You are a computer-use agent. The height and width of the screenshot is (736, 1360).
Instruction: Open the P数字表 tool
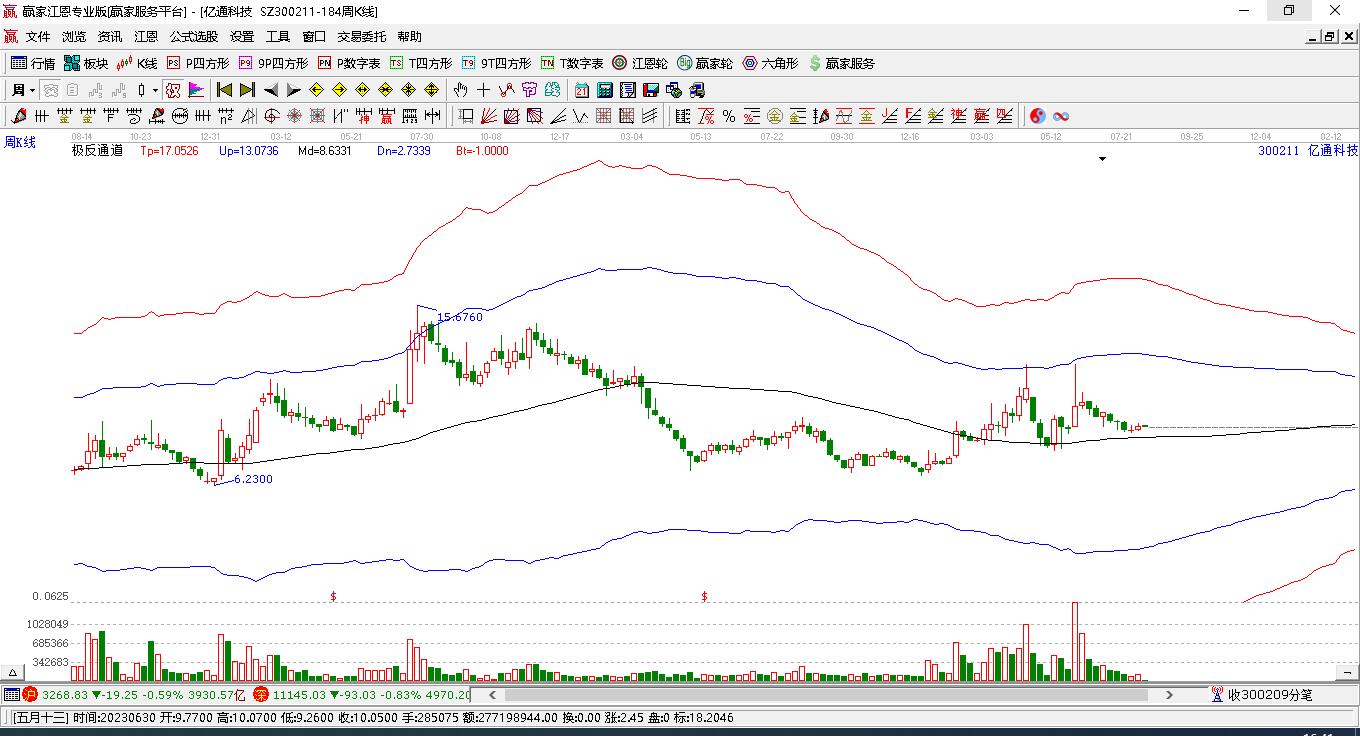[x=349, y=63]
